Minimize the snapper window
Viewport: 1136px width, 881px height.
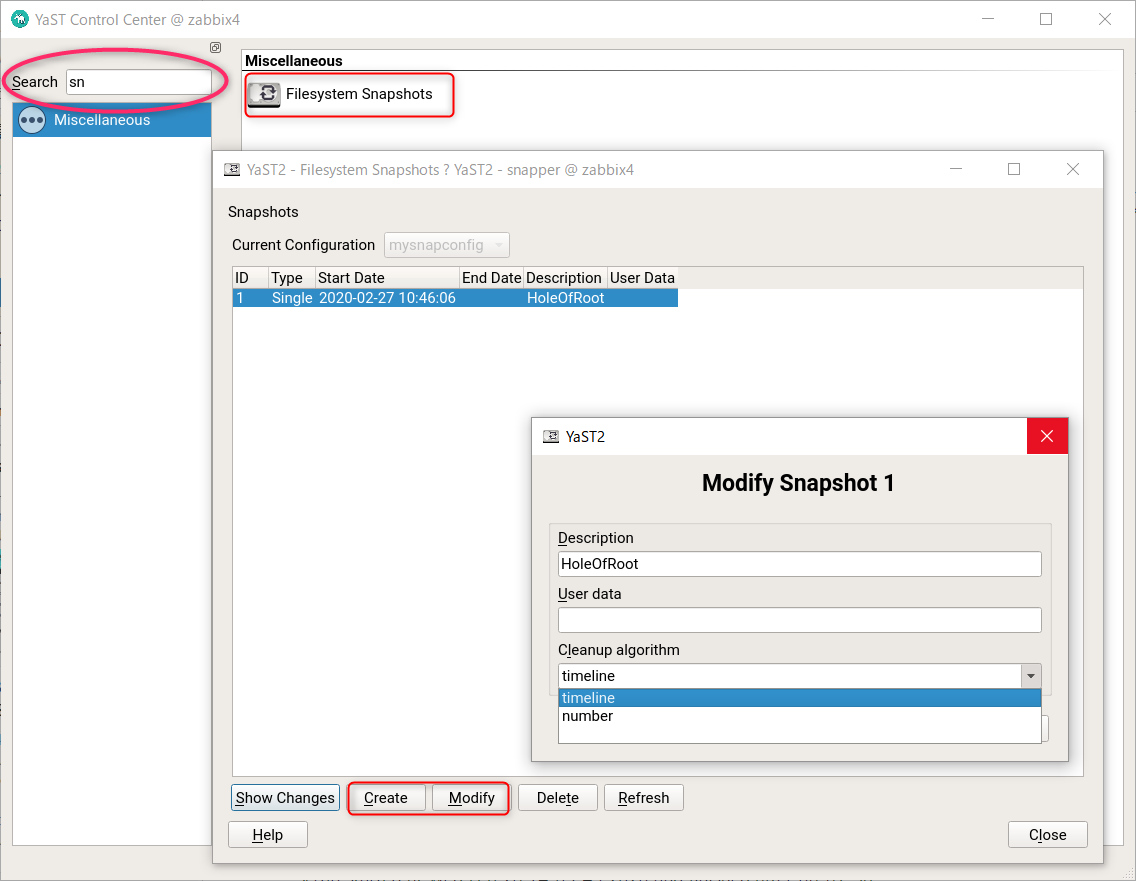click(956, 169)
